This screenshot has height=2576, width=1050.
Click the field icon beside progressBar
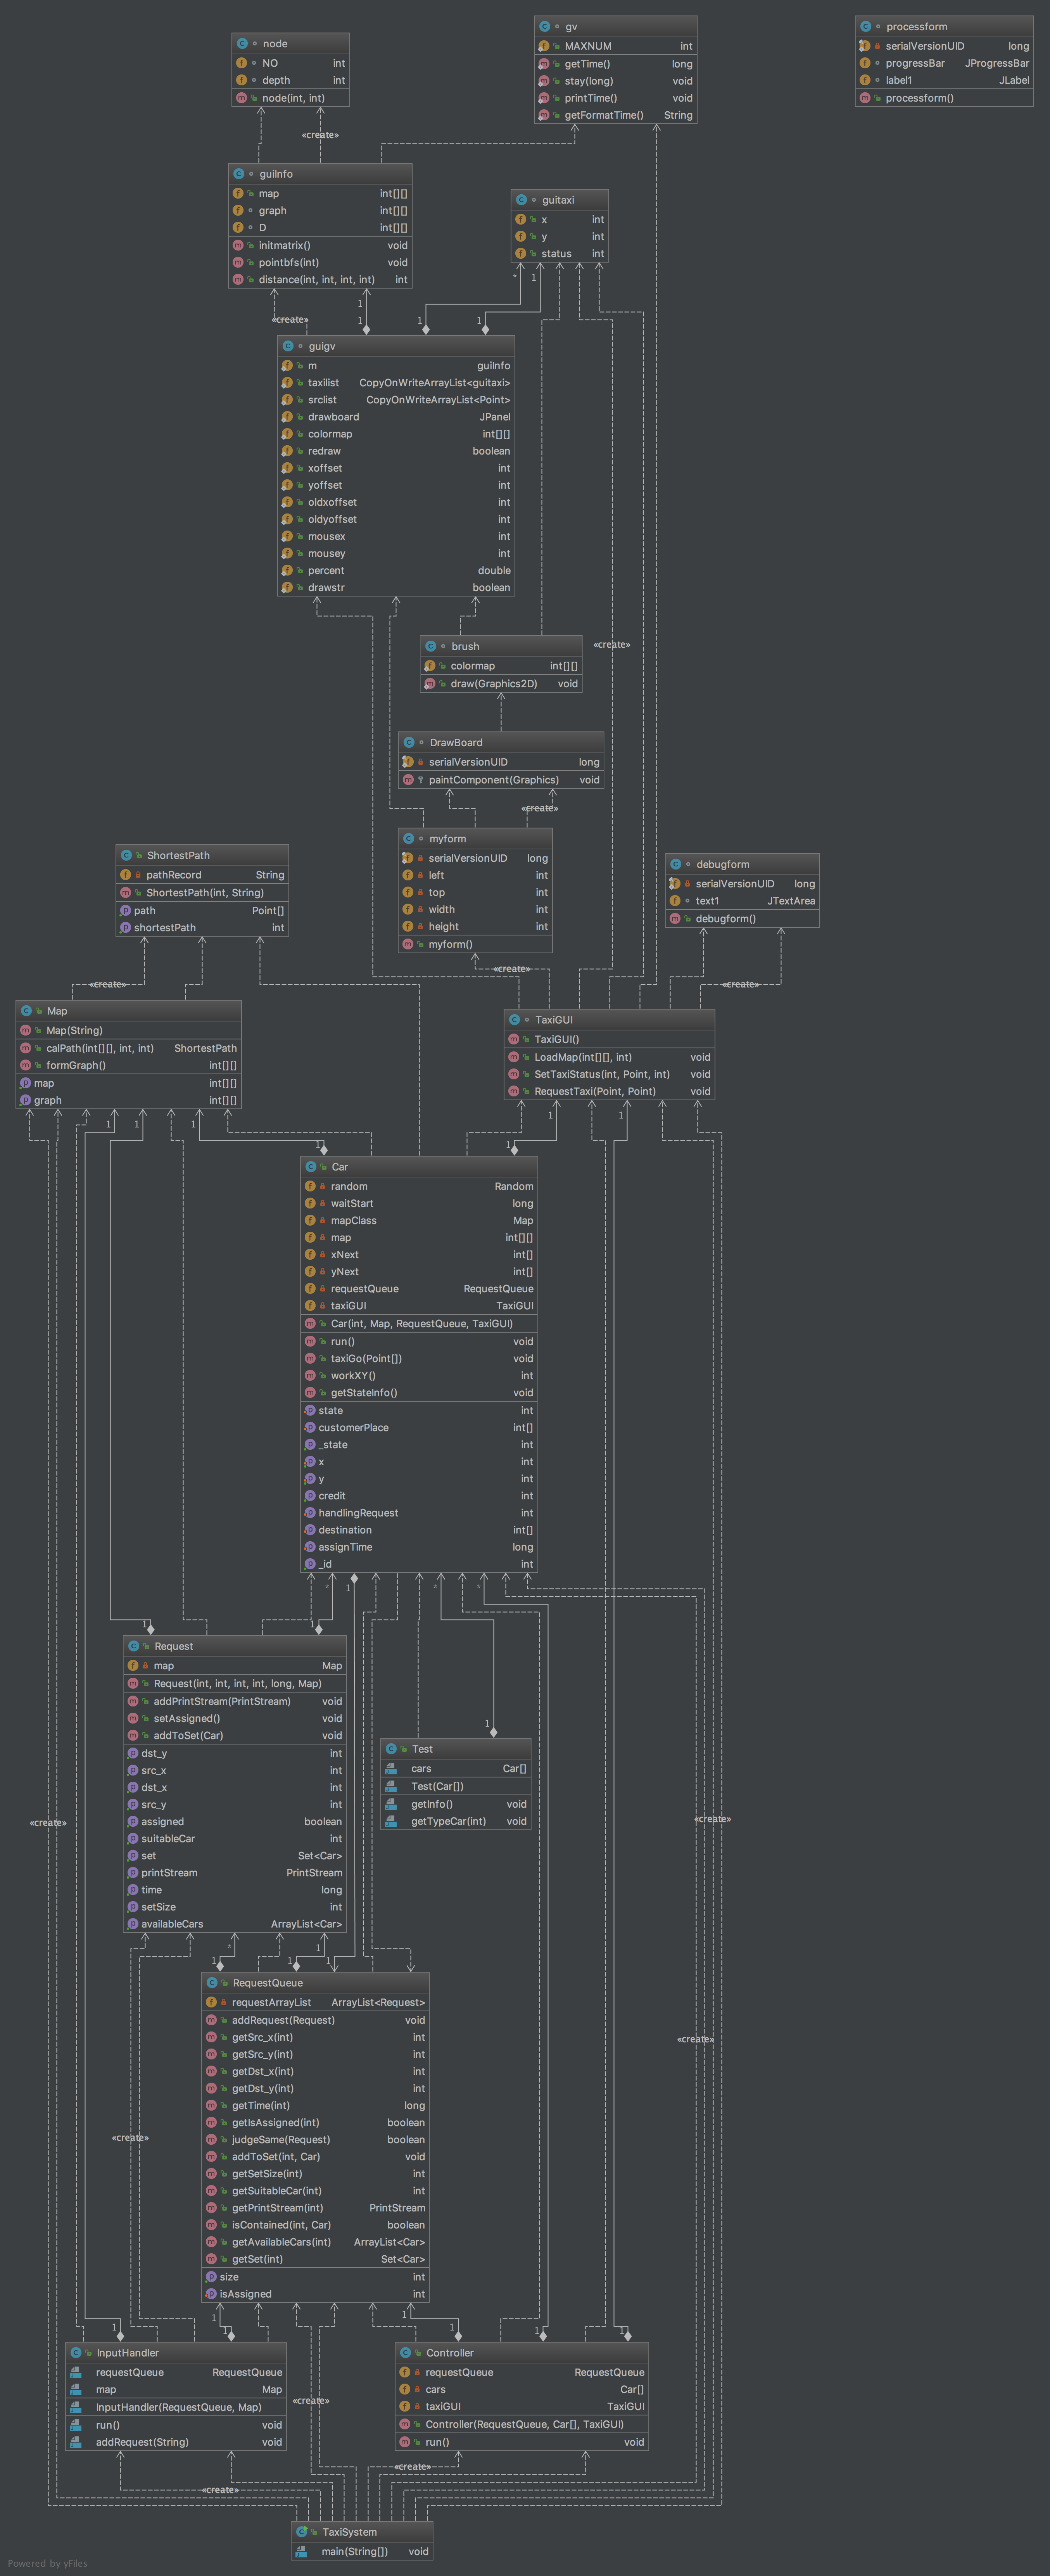(x=865, y=63)
